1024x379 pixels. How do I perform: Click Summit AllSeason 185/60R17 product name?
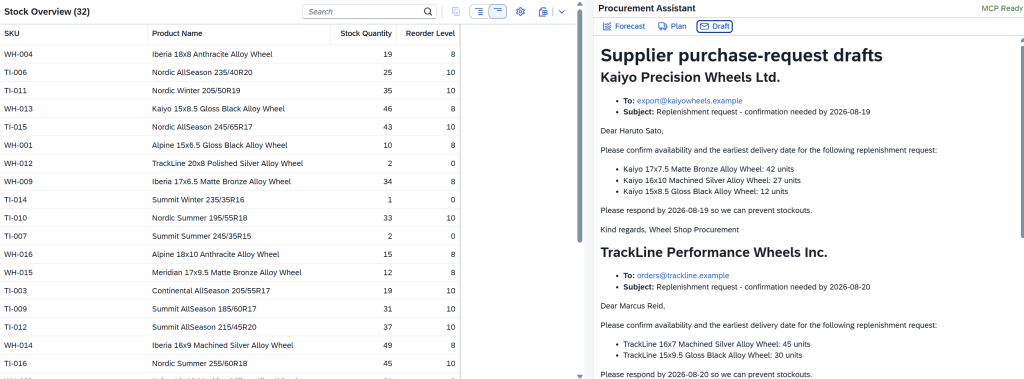204,309
